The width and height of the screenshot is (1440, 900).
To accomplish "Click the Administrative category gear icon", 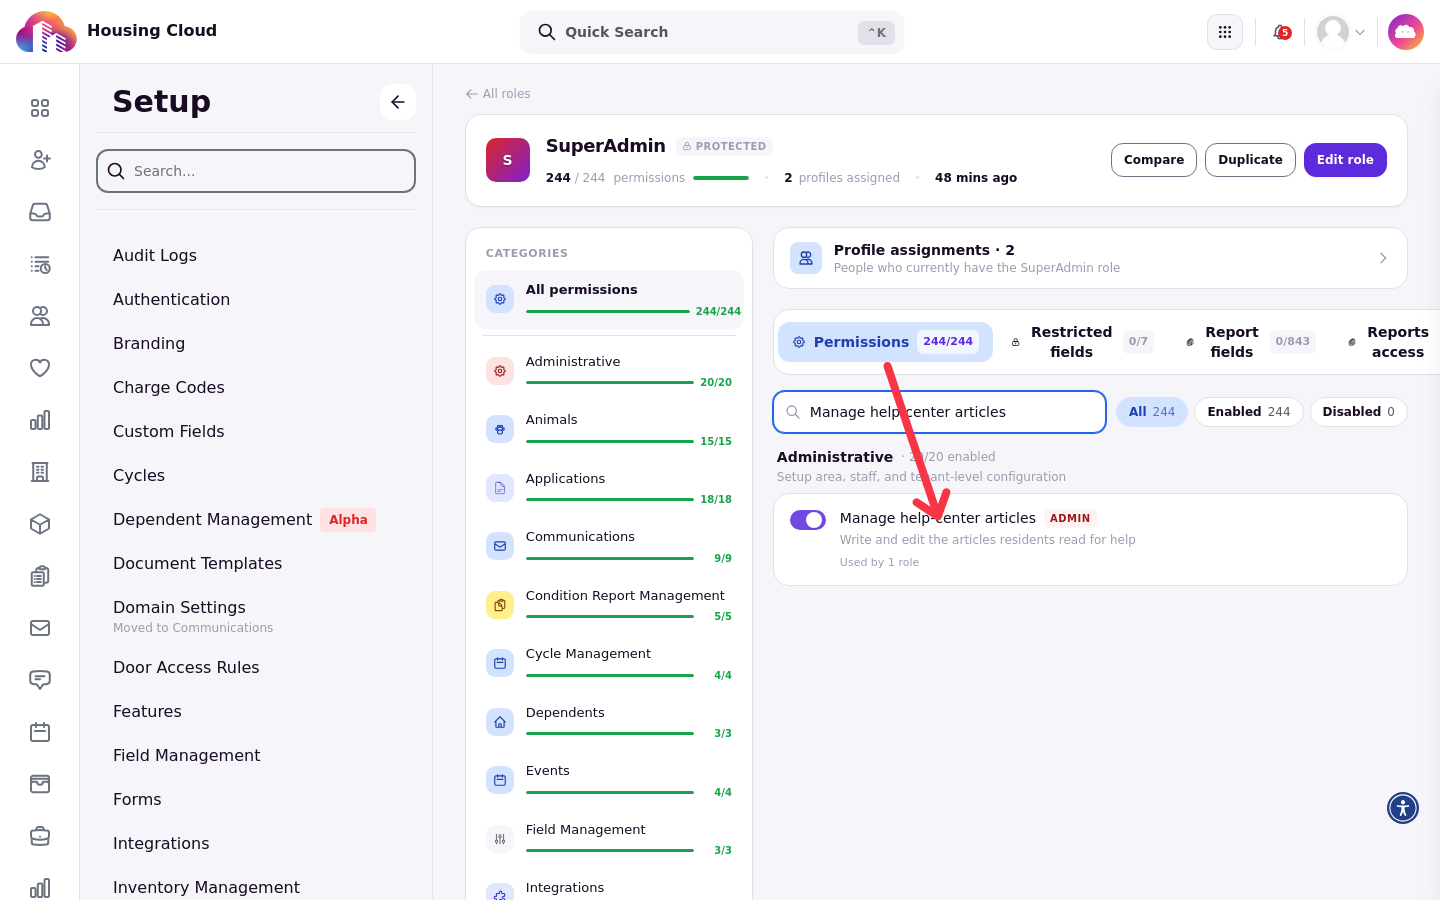I will coord(500,371).
